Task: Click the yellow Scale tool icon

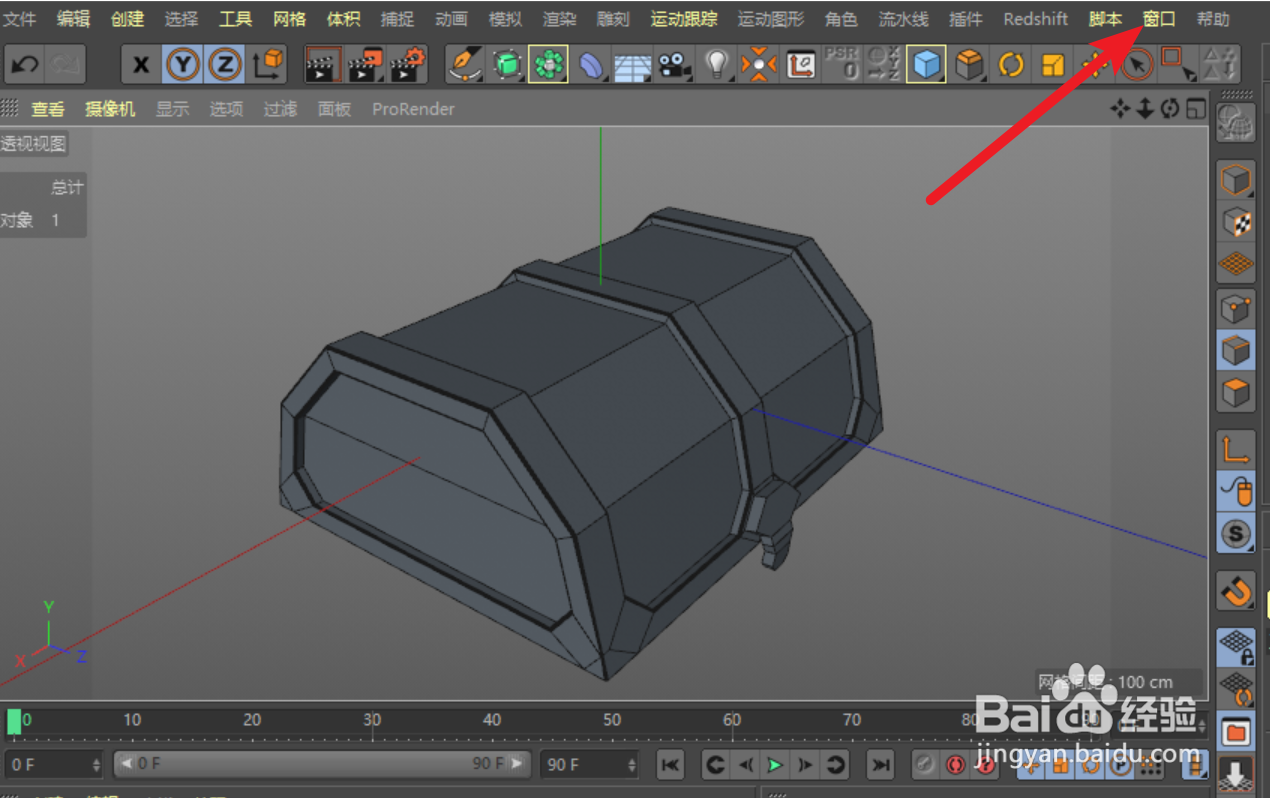Action: click(1053, 65)
